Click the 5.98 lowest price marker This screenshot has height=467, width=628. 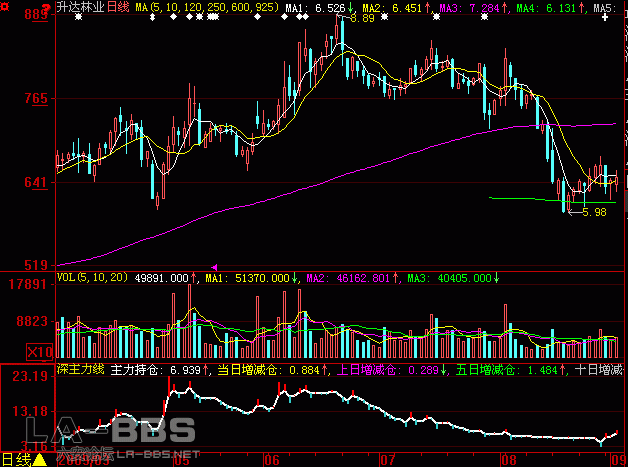click(592, 212)
